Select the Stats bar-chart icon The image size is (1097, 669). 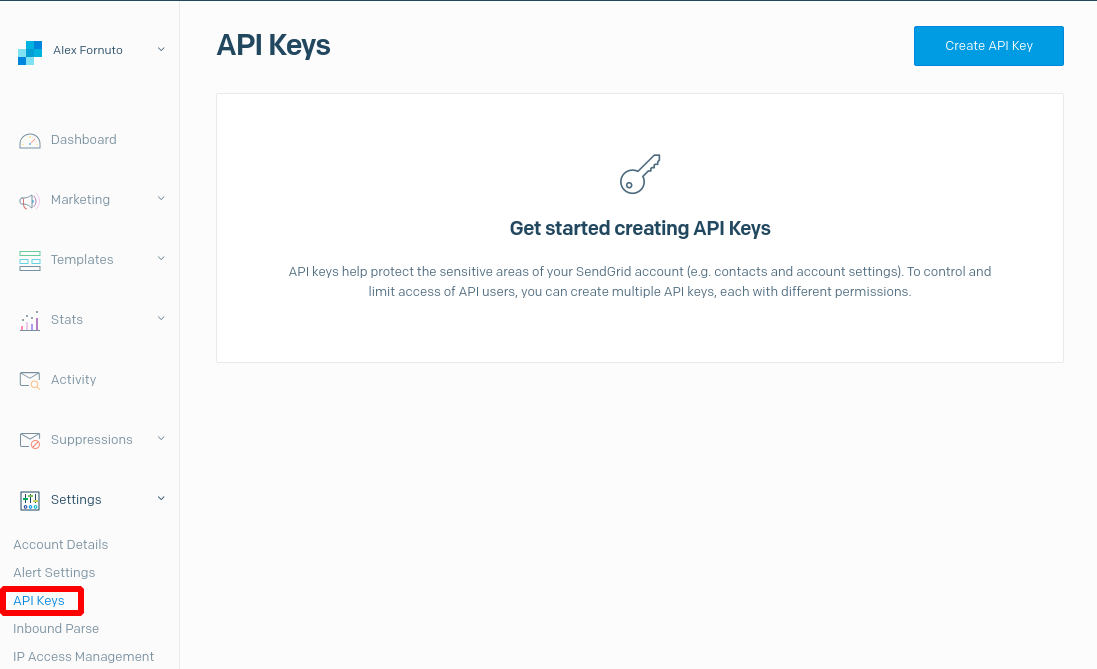pos(29,319)
